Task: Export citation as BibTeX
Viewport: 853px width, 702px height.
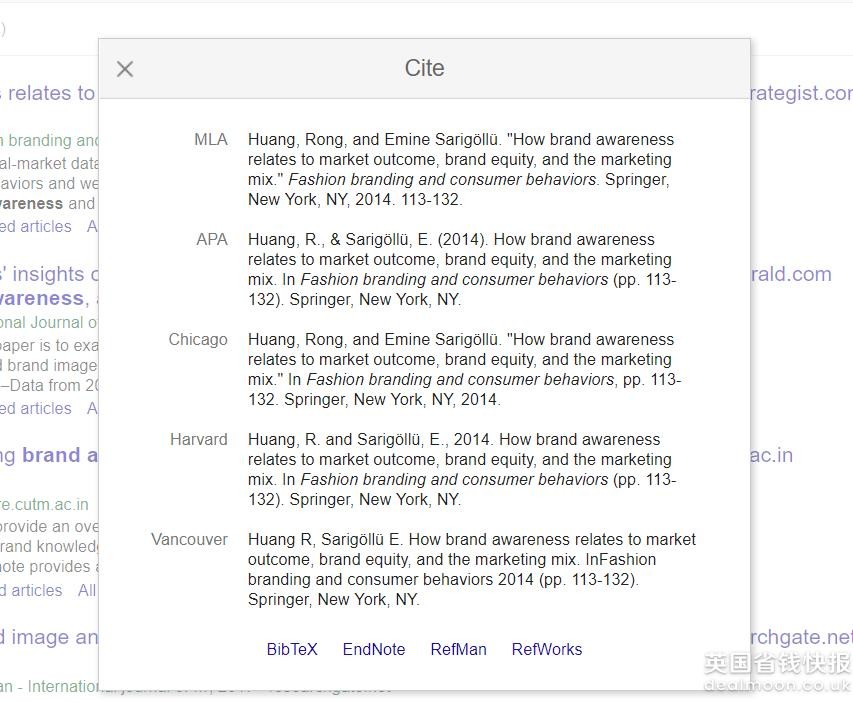Action: coord(292,649)
